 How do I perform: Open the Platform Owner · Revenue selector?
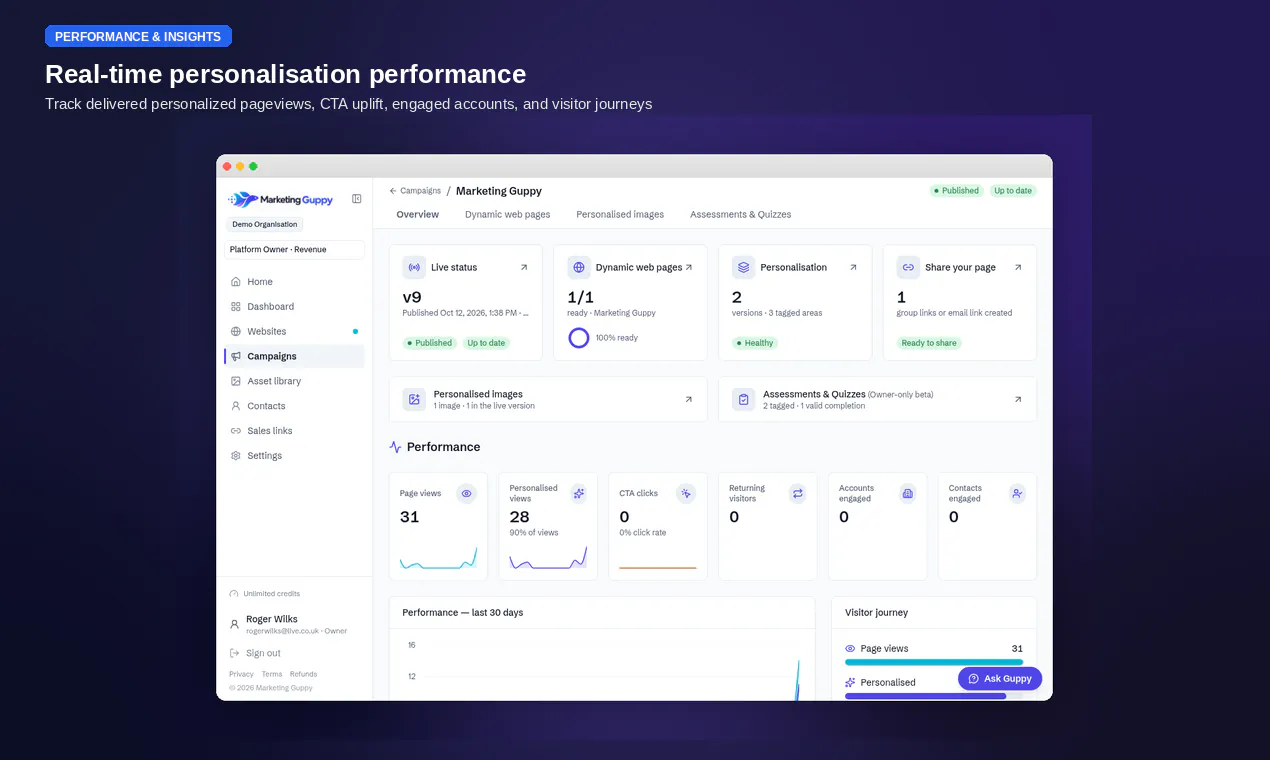pos(294,249)
